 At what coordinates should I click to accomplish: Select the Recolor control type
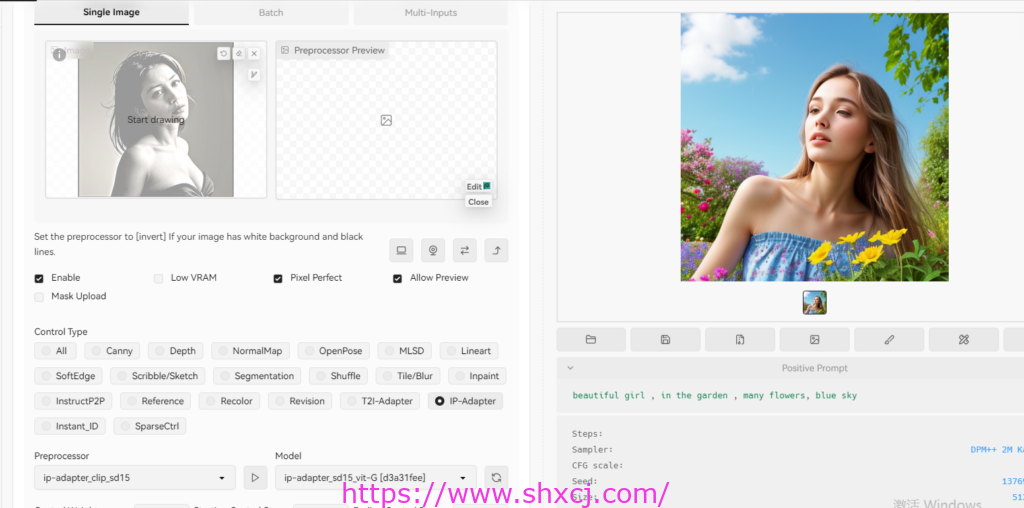coord(229,401)
